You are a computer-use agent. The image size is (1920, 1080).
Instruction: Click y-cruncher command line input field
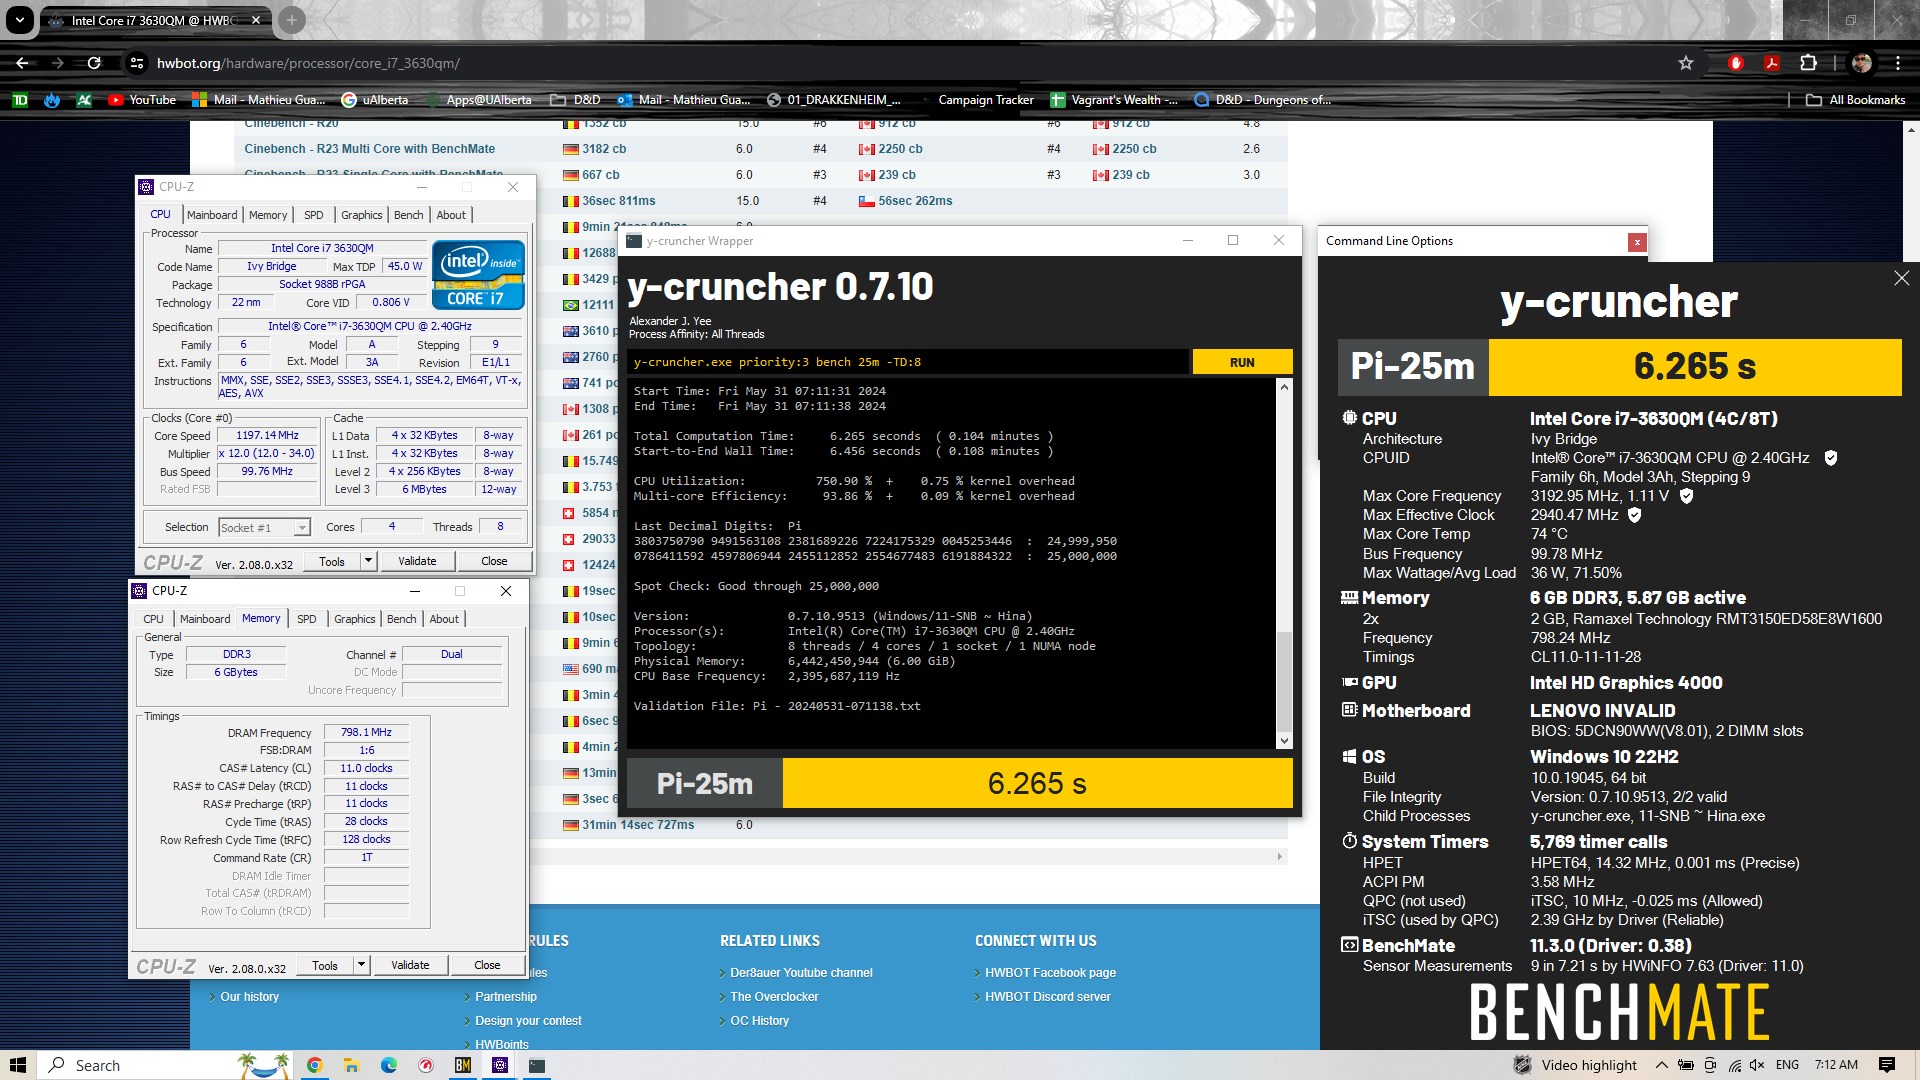coord(908,362)
